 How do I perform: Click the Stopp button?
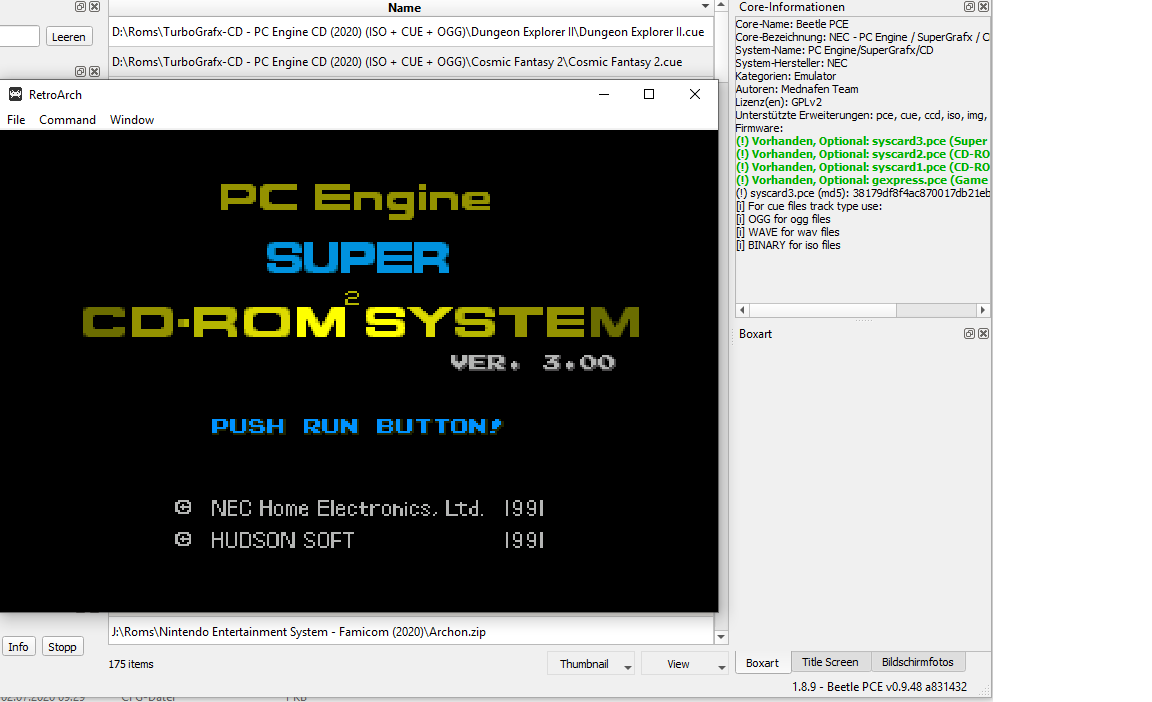[62, 646]
